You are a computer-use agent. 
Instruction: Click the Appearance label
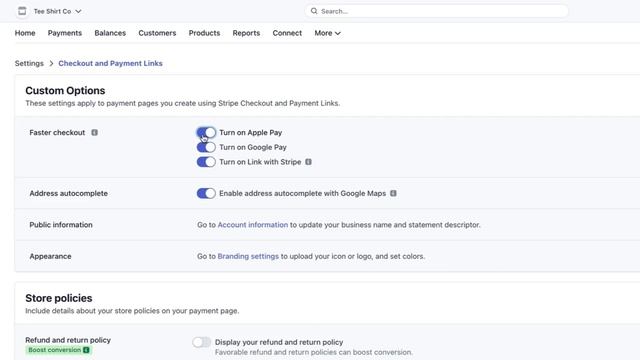click(x=50, y=256)
